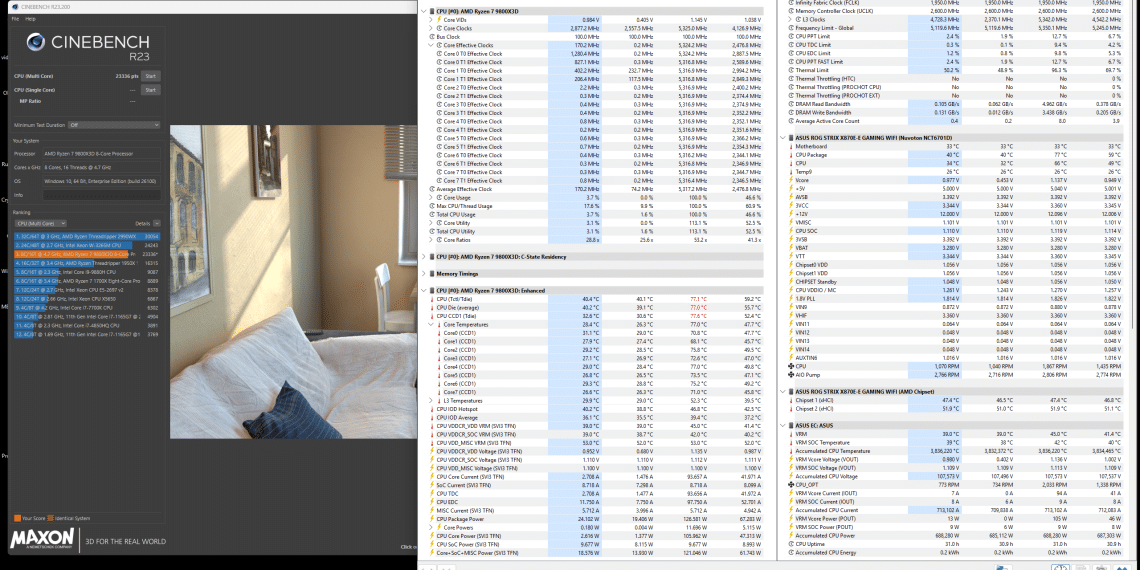Click the thermometer icon beside Motherboard

(790, 146)
